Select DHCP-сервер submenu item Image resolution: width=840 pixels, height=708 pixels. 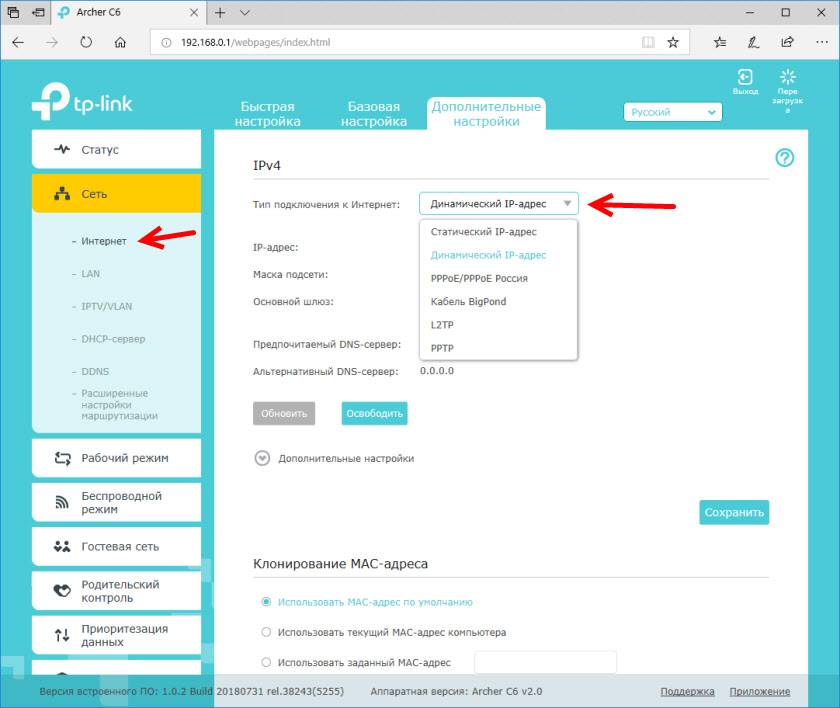(113, 339)
